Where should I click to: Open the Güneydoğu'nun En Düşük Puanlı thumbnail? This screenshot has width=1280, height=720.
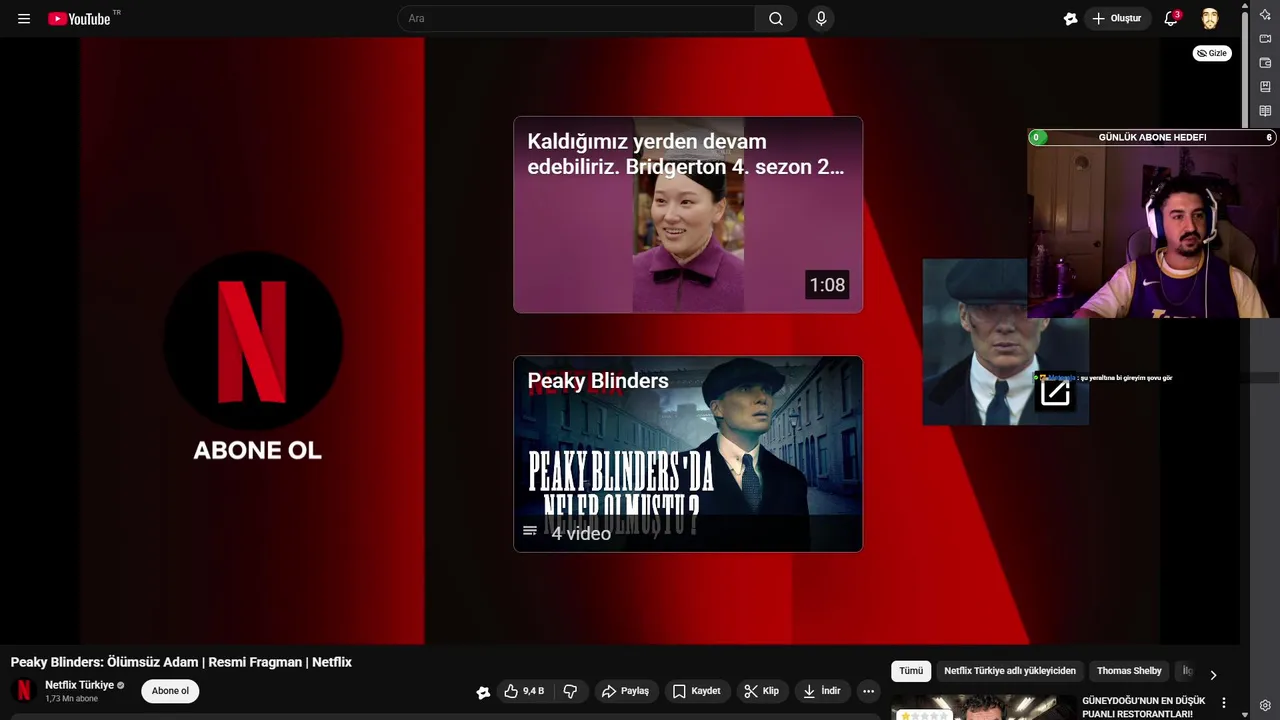[x=984, y=707]
